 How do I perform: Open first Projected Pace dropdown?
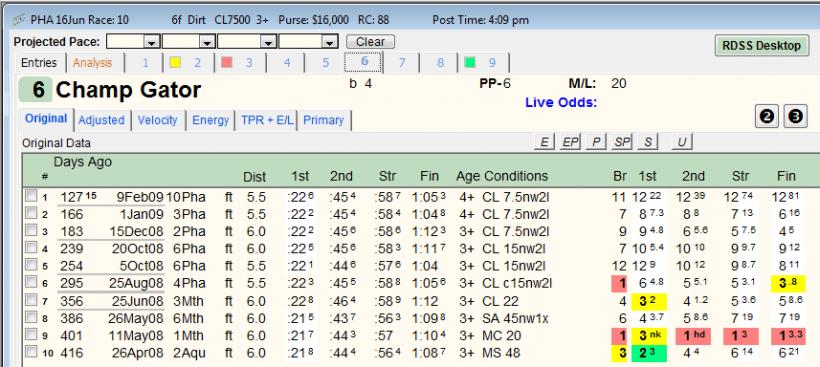pos(152,42)
